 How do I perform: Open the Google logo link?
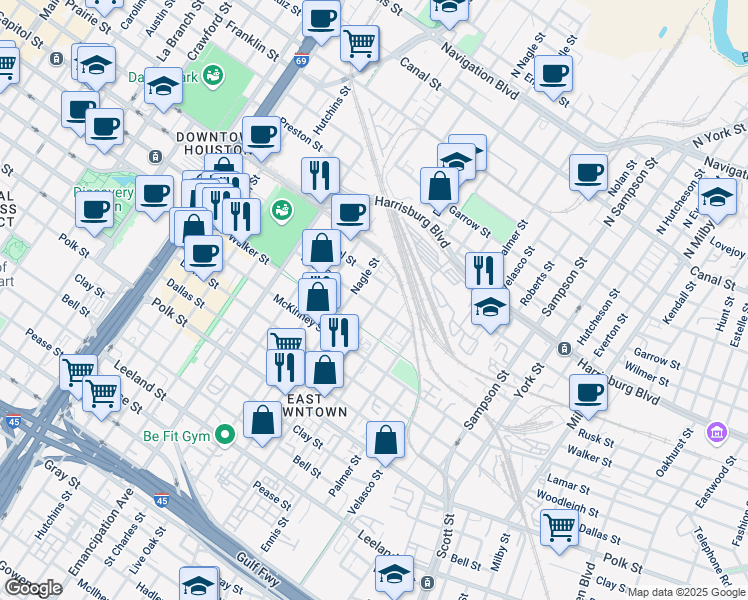point(33,589)
